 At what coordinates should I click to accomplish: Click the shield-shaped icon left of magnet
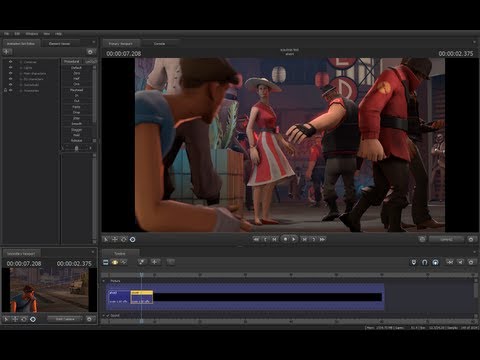tap(414, 262)
